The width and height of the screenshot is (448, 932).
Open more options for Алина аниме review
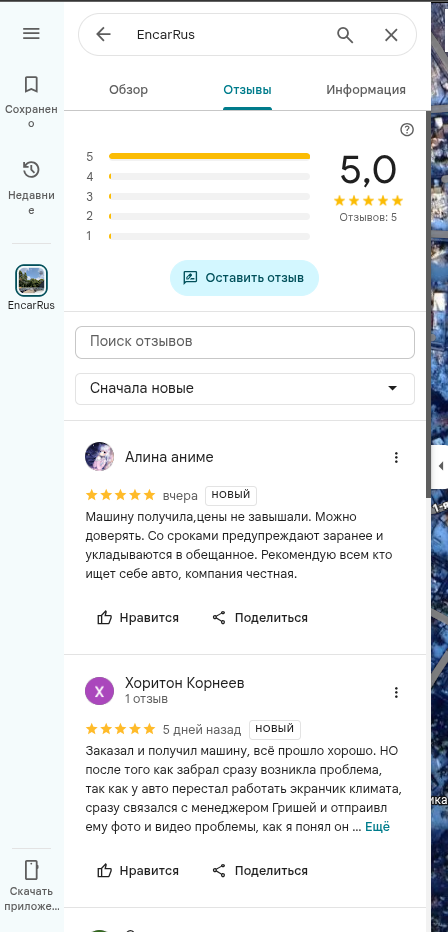click(396, 458)
